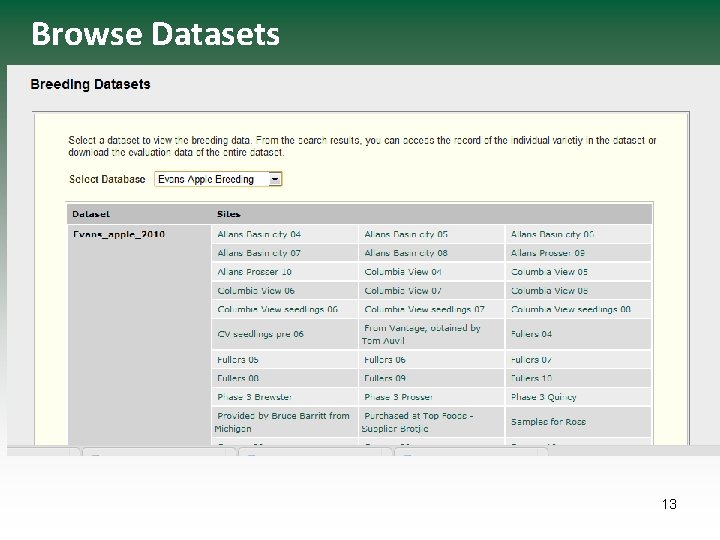The image size is (720, 540).
Task: Open From Vantage, obtained by Tom Auvil
Action: coord(421,334)
